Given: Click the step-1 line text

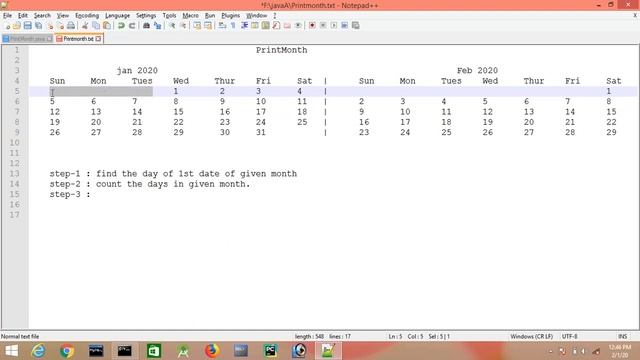Looking at the screenshot, I should coord(173,174).
